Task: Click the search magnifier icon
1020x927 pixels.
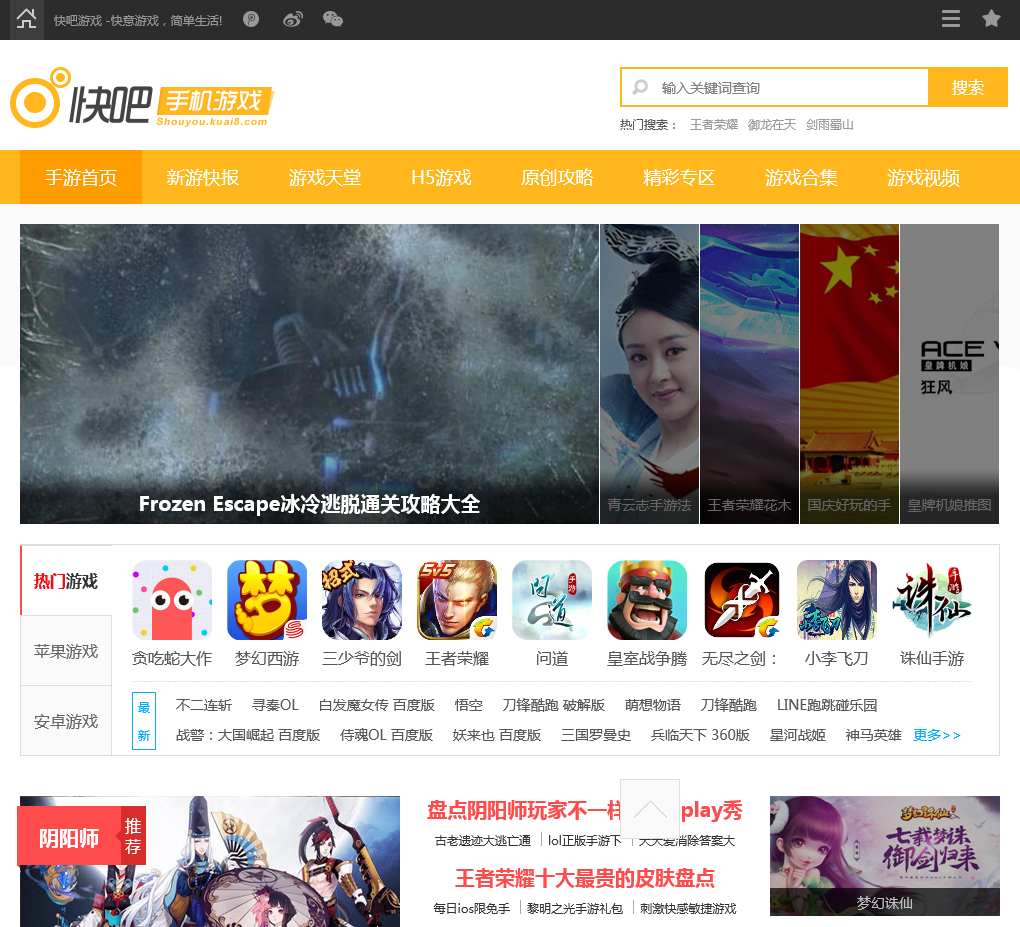Action: tap(640, 87)
